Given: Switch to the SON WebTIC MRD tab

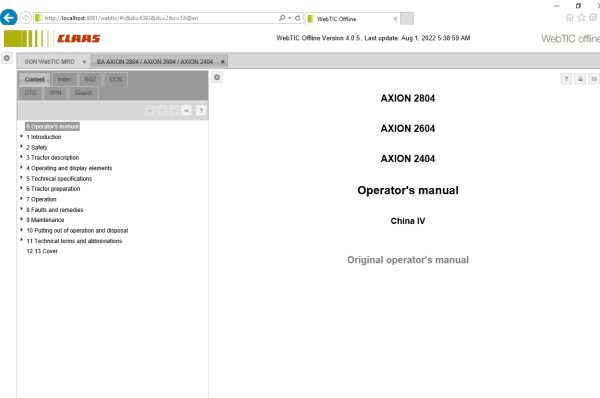Looking at the screenshot, I should coord(50,62).
